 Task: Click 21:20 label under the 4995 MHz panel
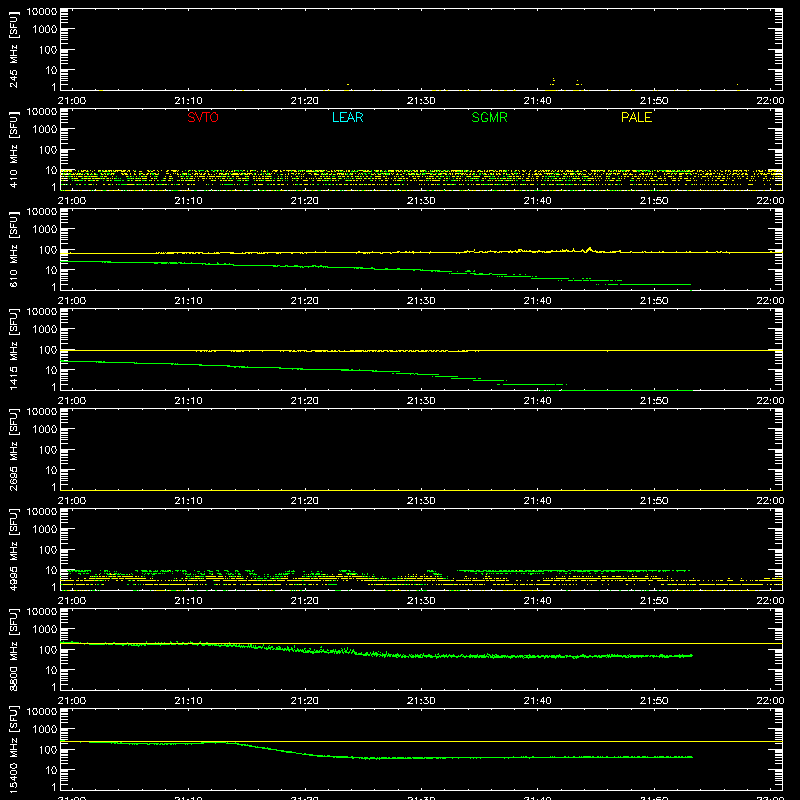(305, 601)
